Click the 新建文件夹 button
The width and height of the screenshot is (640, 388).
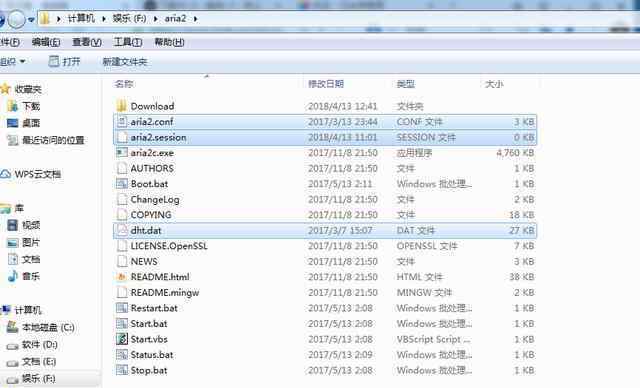click(124, 62)
